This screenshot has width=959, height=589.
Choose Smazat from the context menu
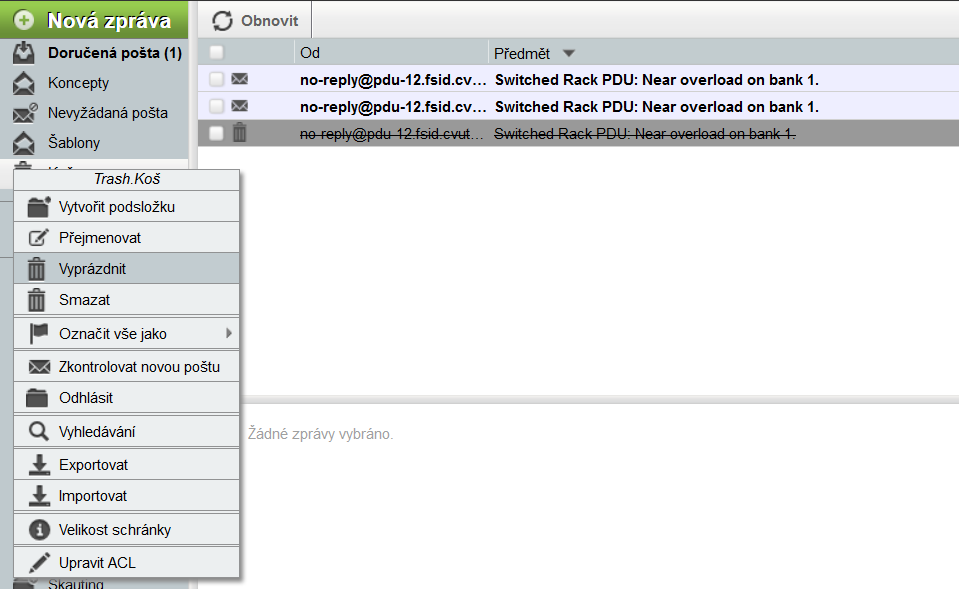point(127,300)
